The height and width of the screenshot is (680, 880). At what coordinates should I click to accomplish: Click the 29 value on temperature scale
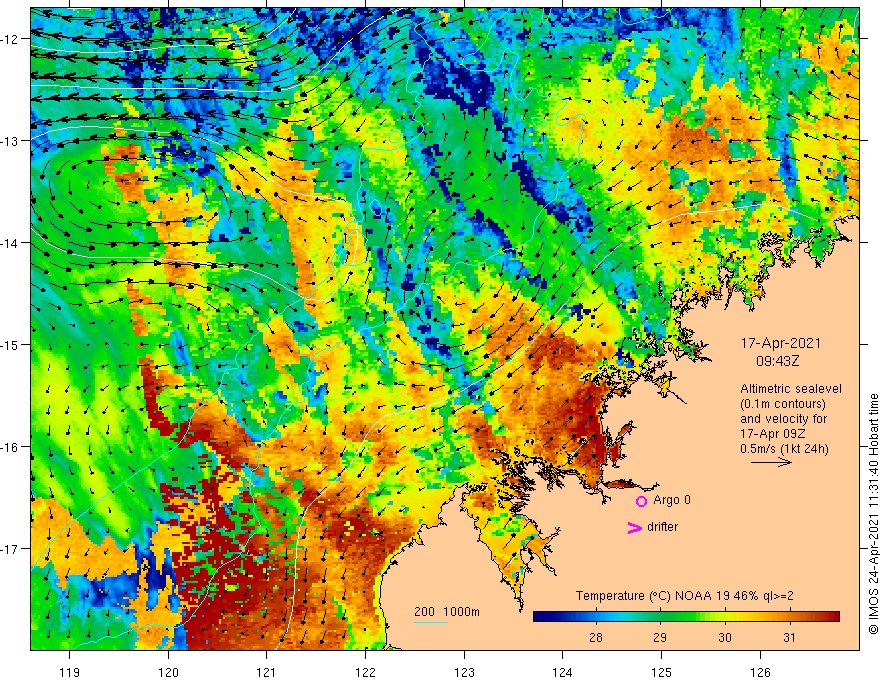(x=660, y=637)
